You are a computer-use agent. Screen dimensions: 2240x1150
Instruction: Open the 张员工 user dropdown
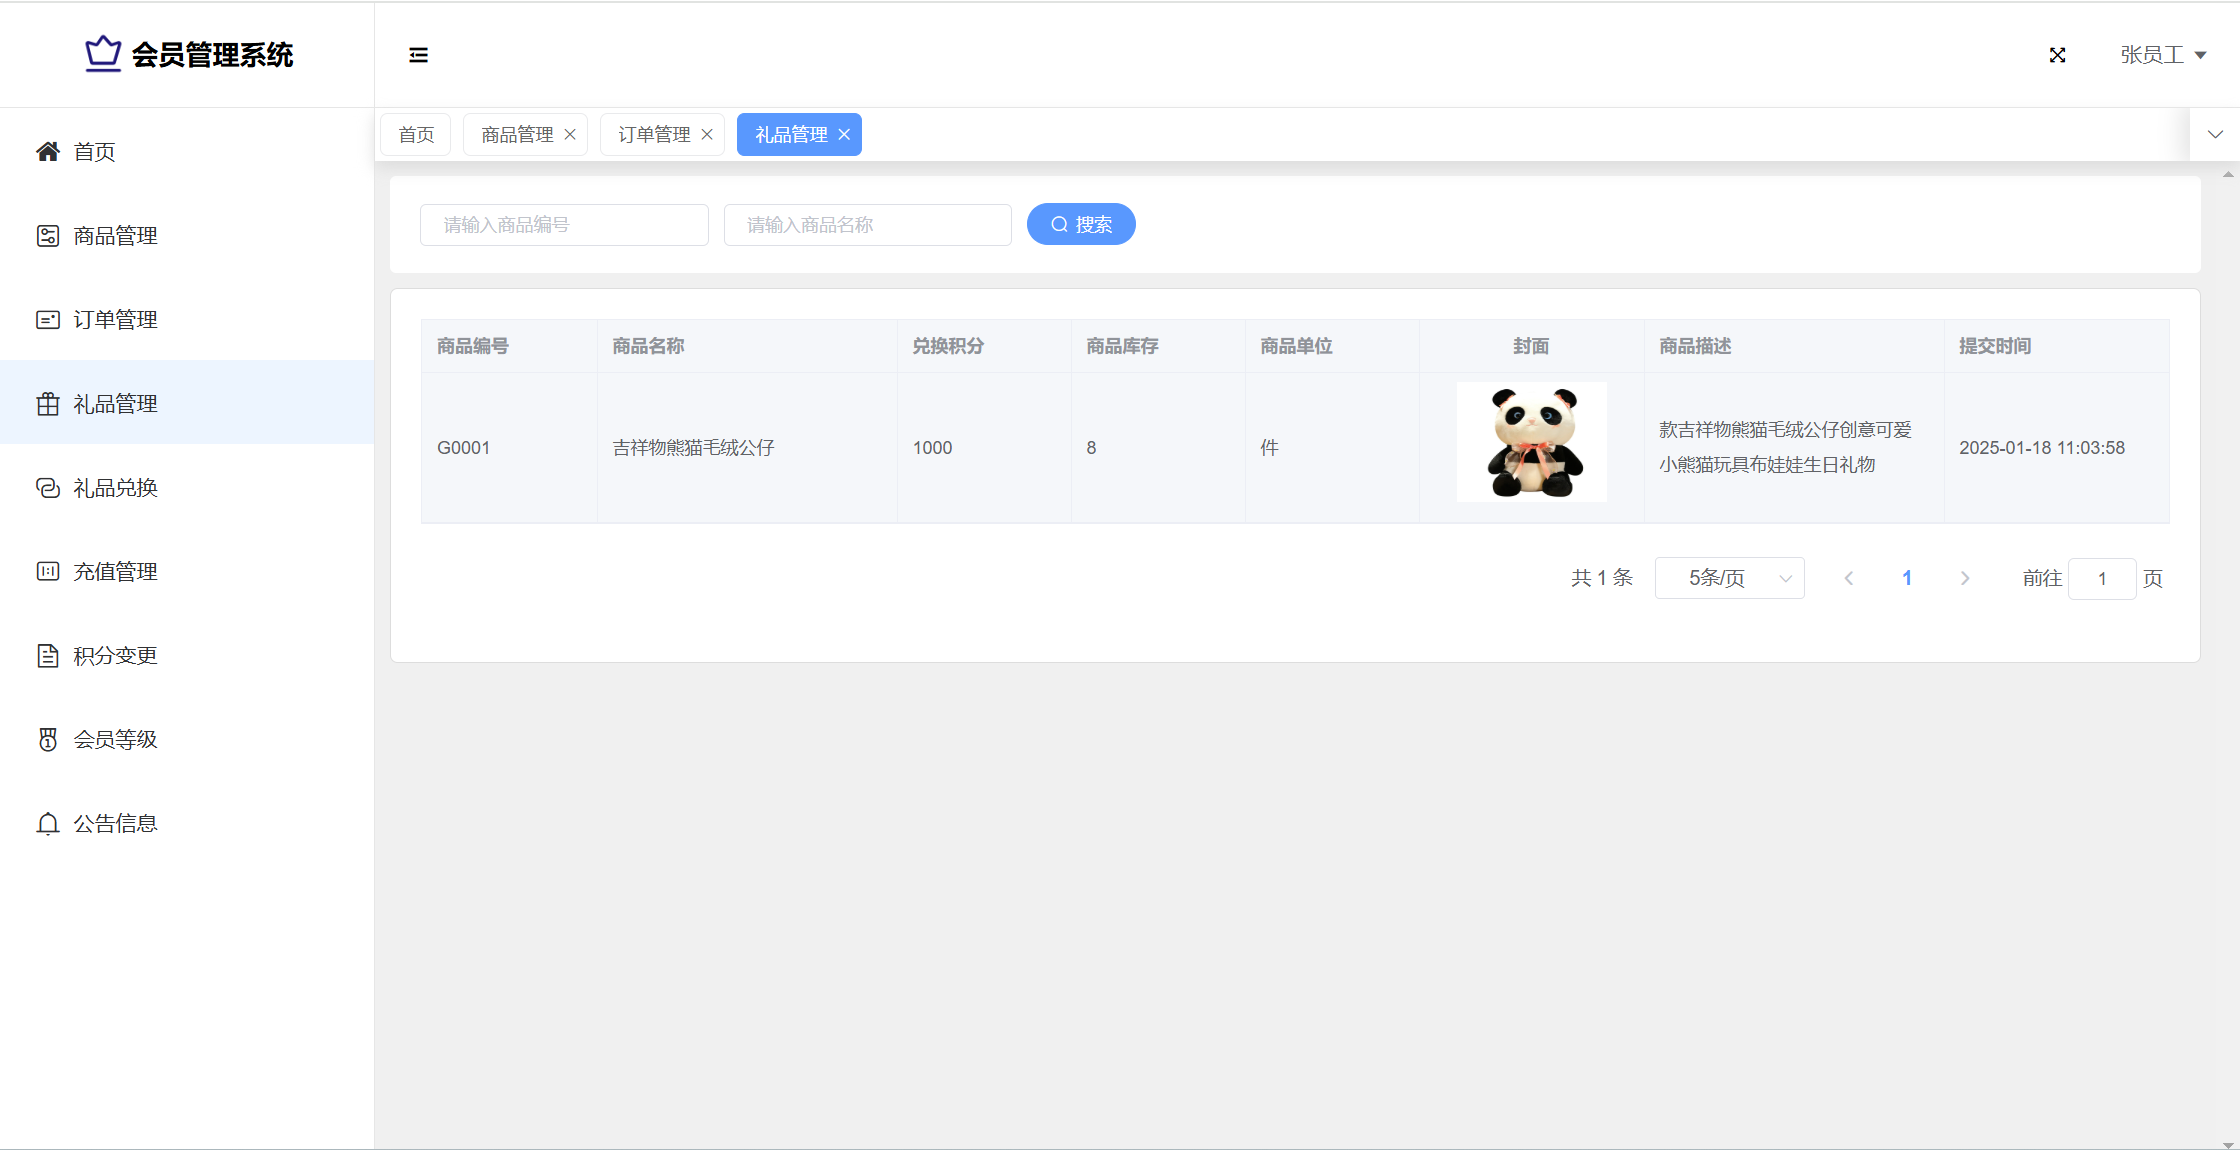coord(2162,55)
